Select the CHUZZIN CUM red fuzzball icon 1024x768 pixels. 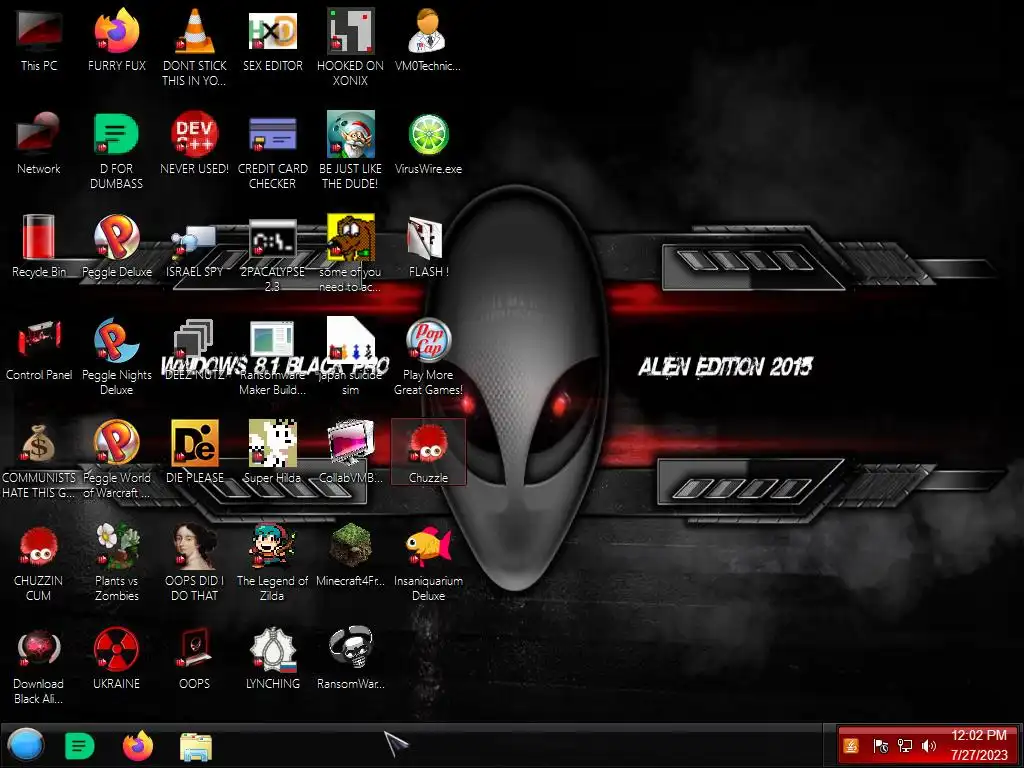[x=39, y=562]
